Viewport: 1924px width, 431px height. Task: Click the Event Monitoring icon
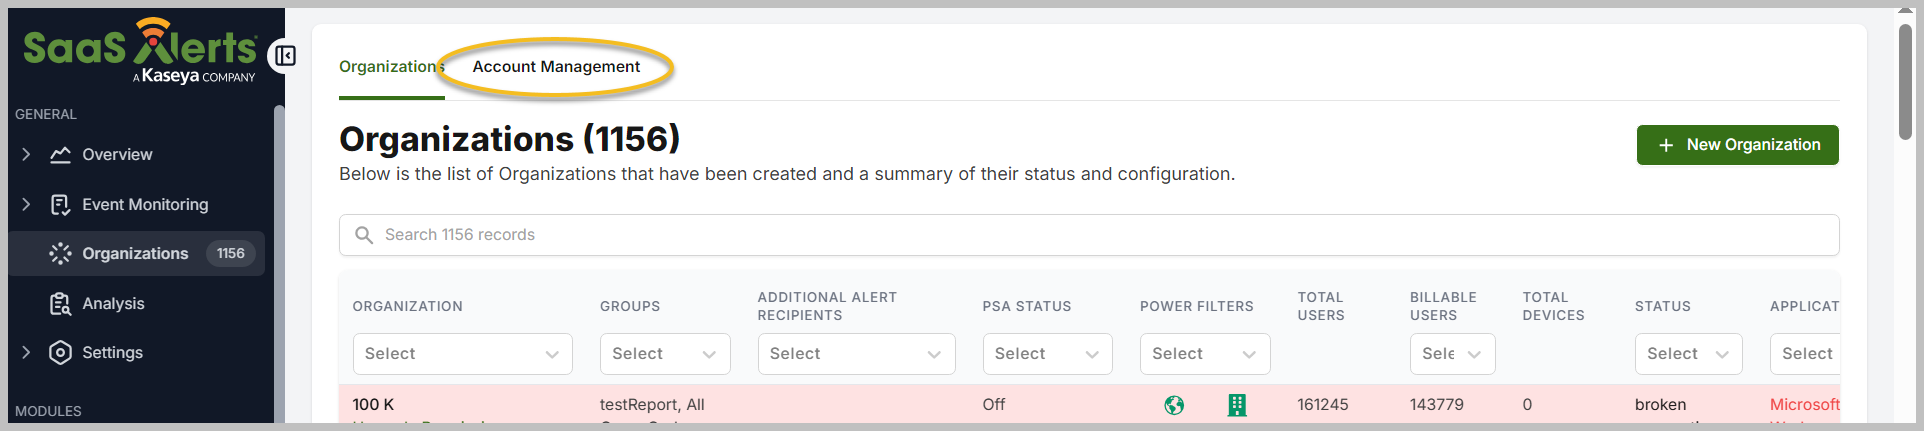[x=61, y=205]
